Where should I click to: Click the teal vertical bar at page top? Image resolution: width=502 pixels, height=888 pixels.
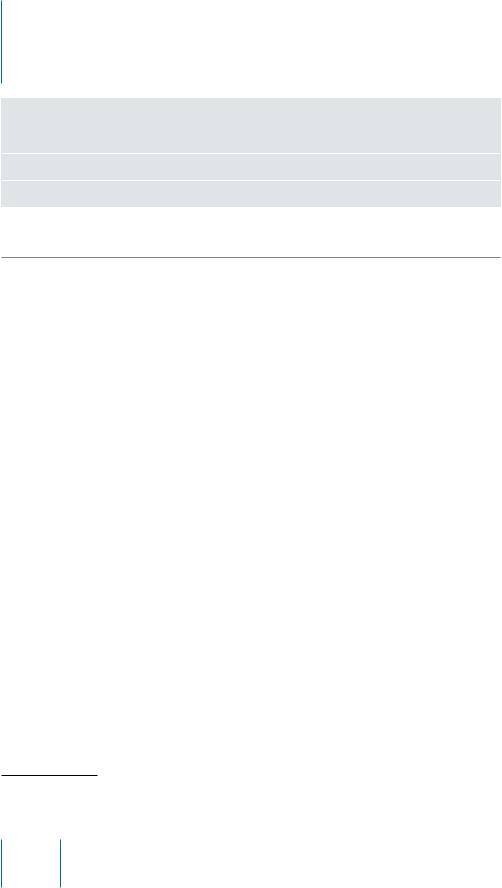pyautogui.click(x=2, y=41)
